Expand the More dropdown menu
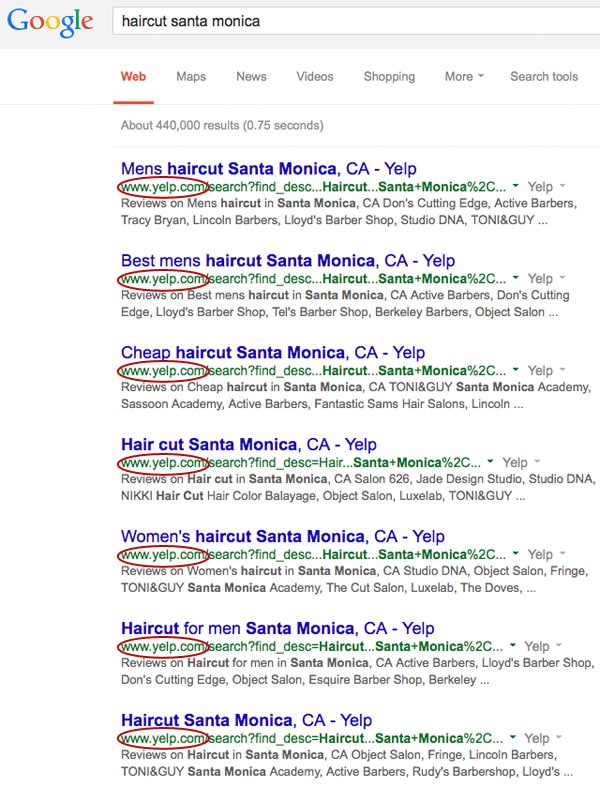The image size is (600, 787). coord(464,77)
